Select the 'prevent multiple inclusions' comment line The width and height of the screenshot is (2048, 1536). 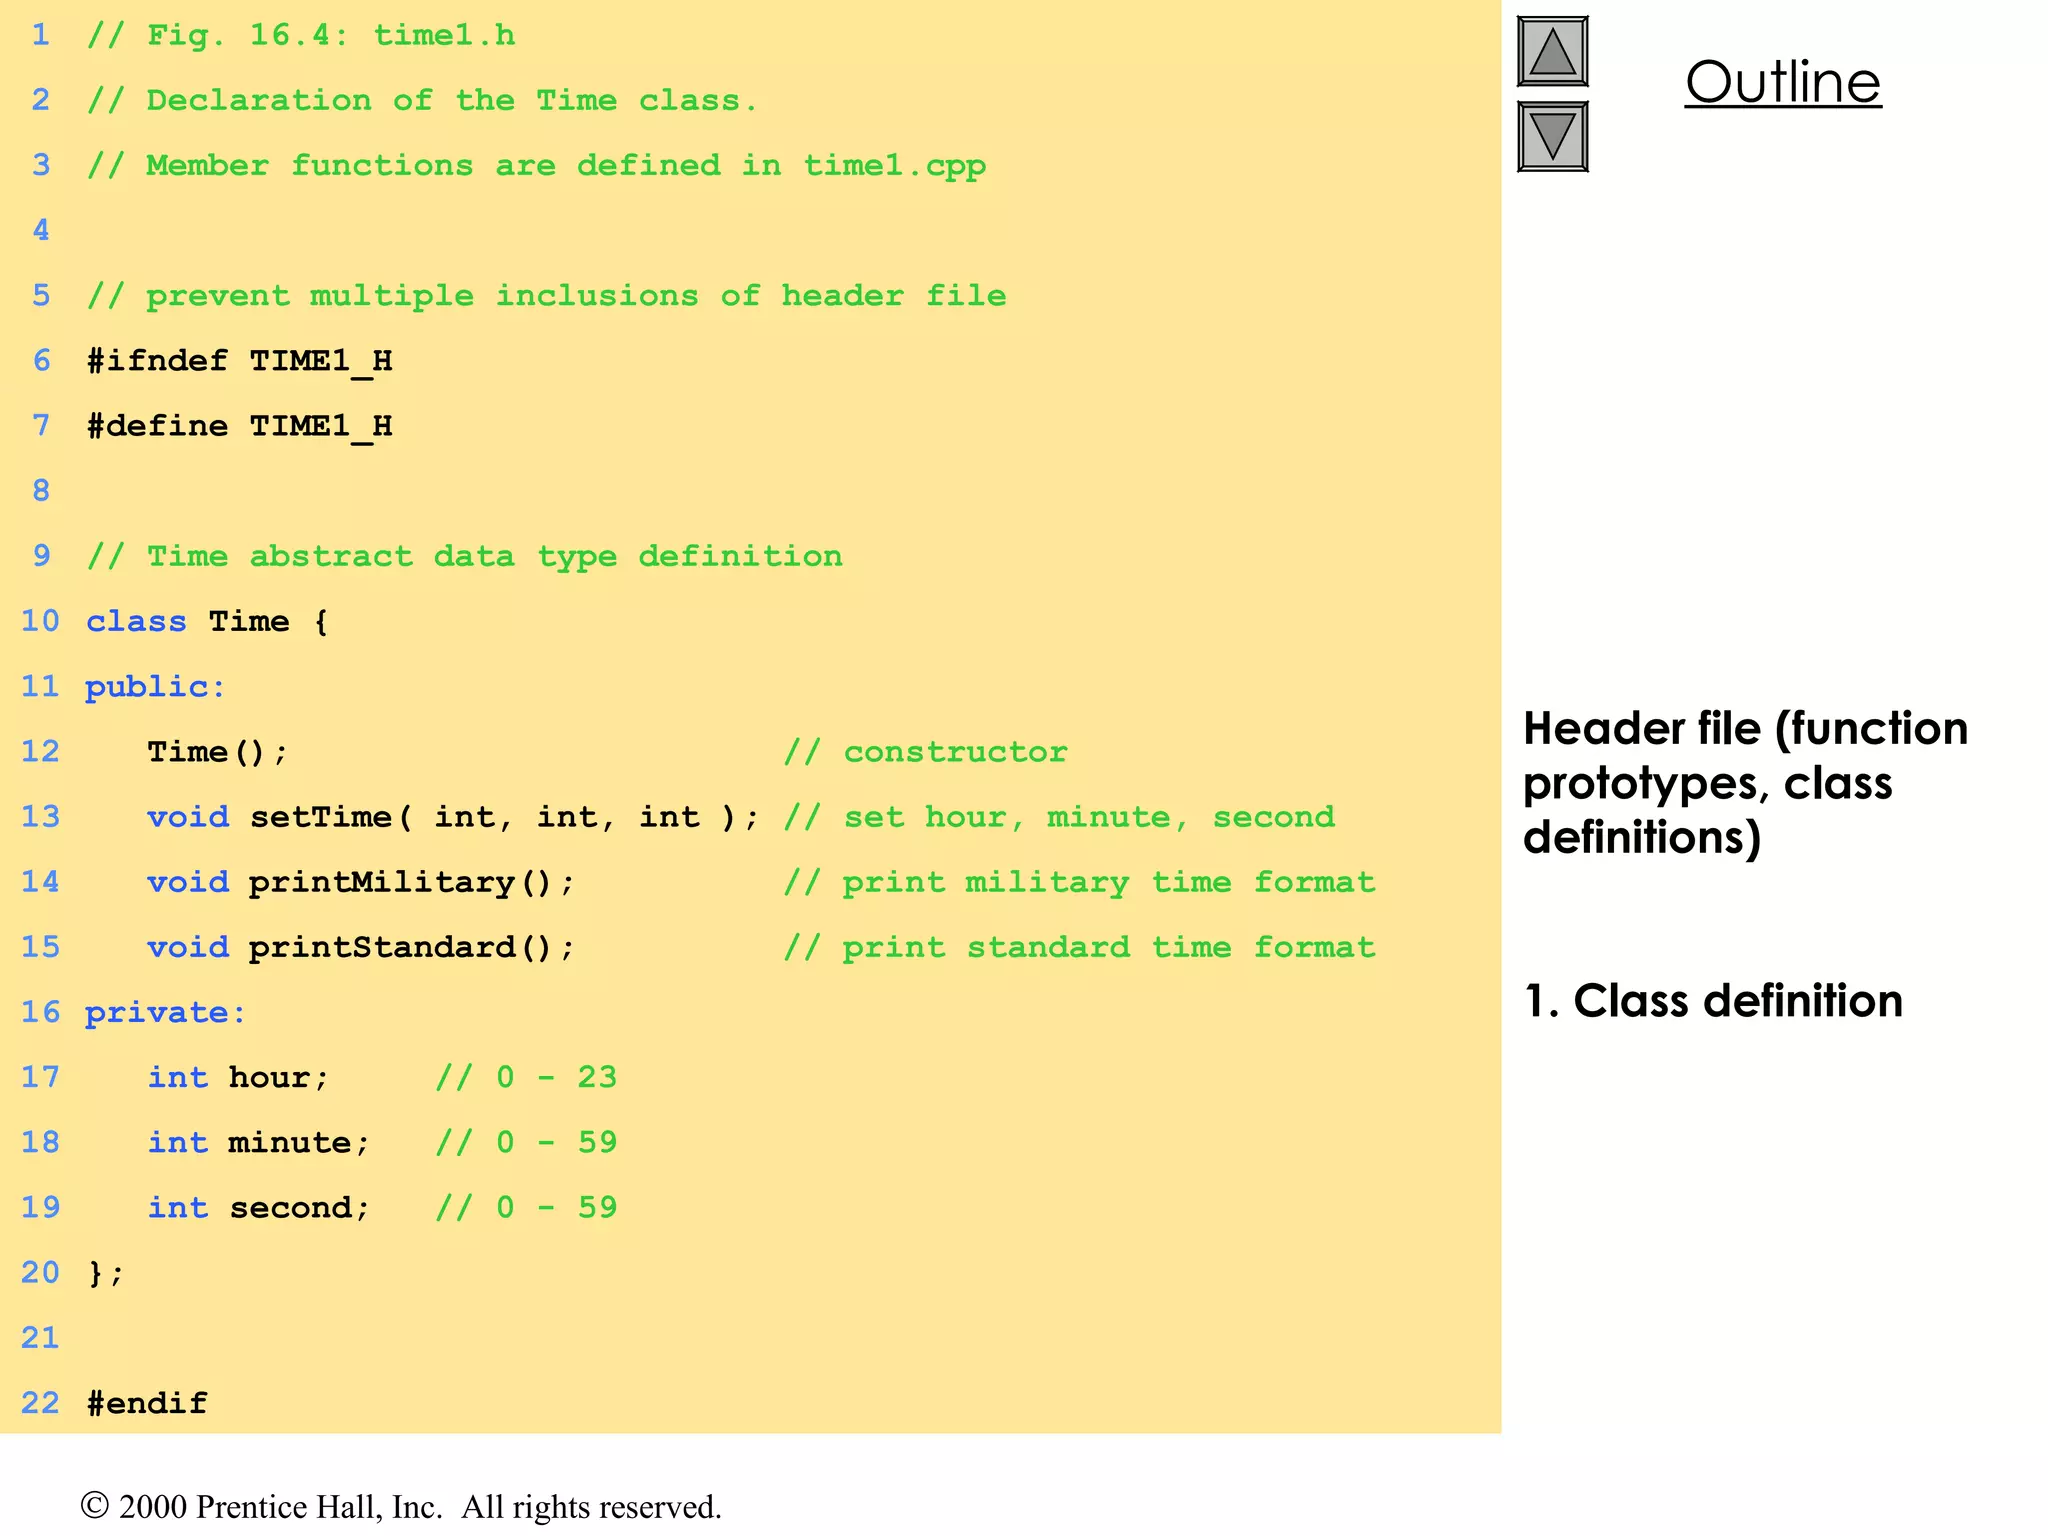(x=546, y=296)
